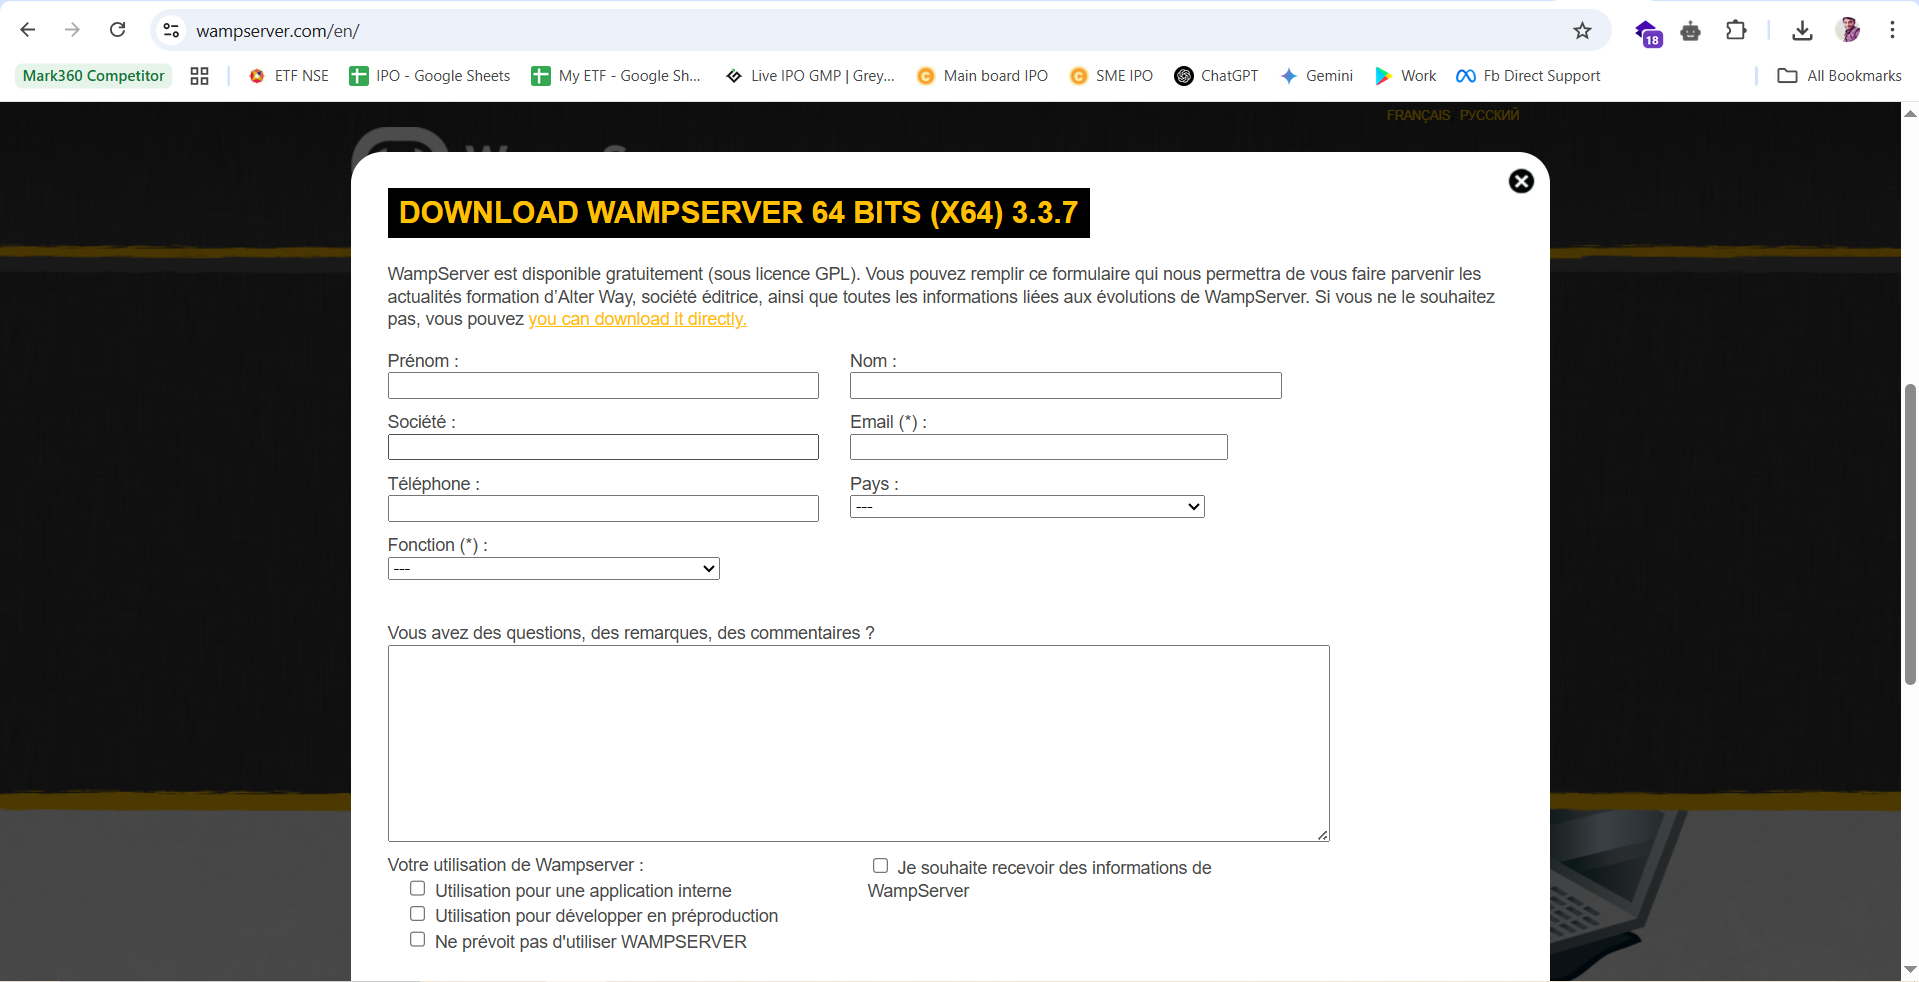Focus the Nom input field

pos(1065,386)
